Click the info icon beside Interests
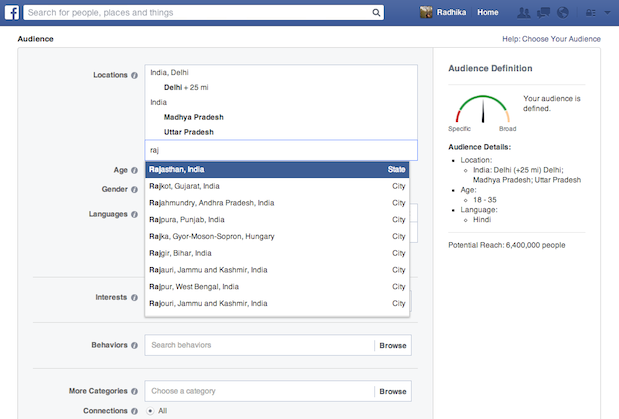 (x=134, y=297)
